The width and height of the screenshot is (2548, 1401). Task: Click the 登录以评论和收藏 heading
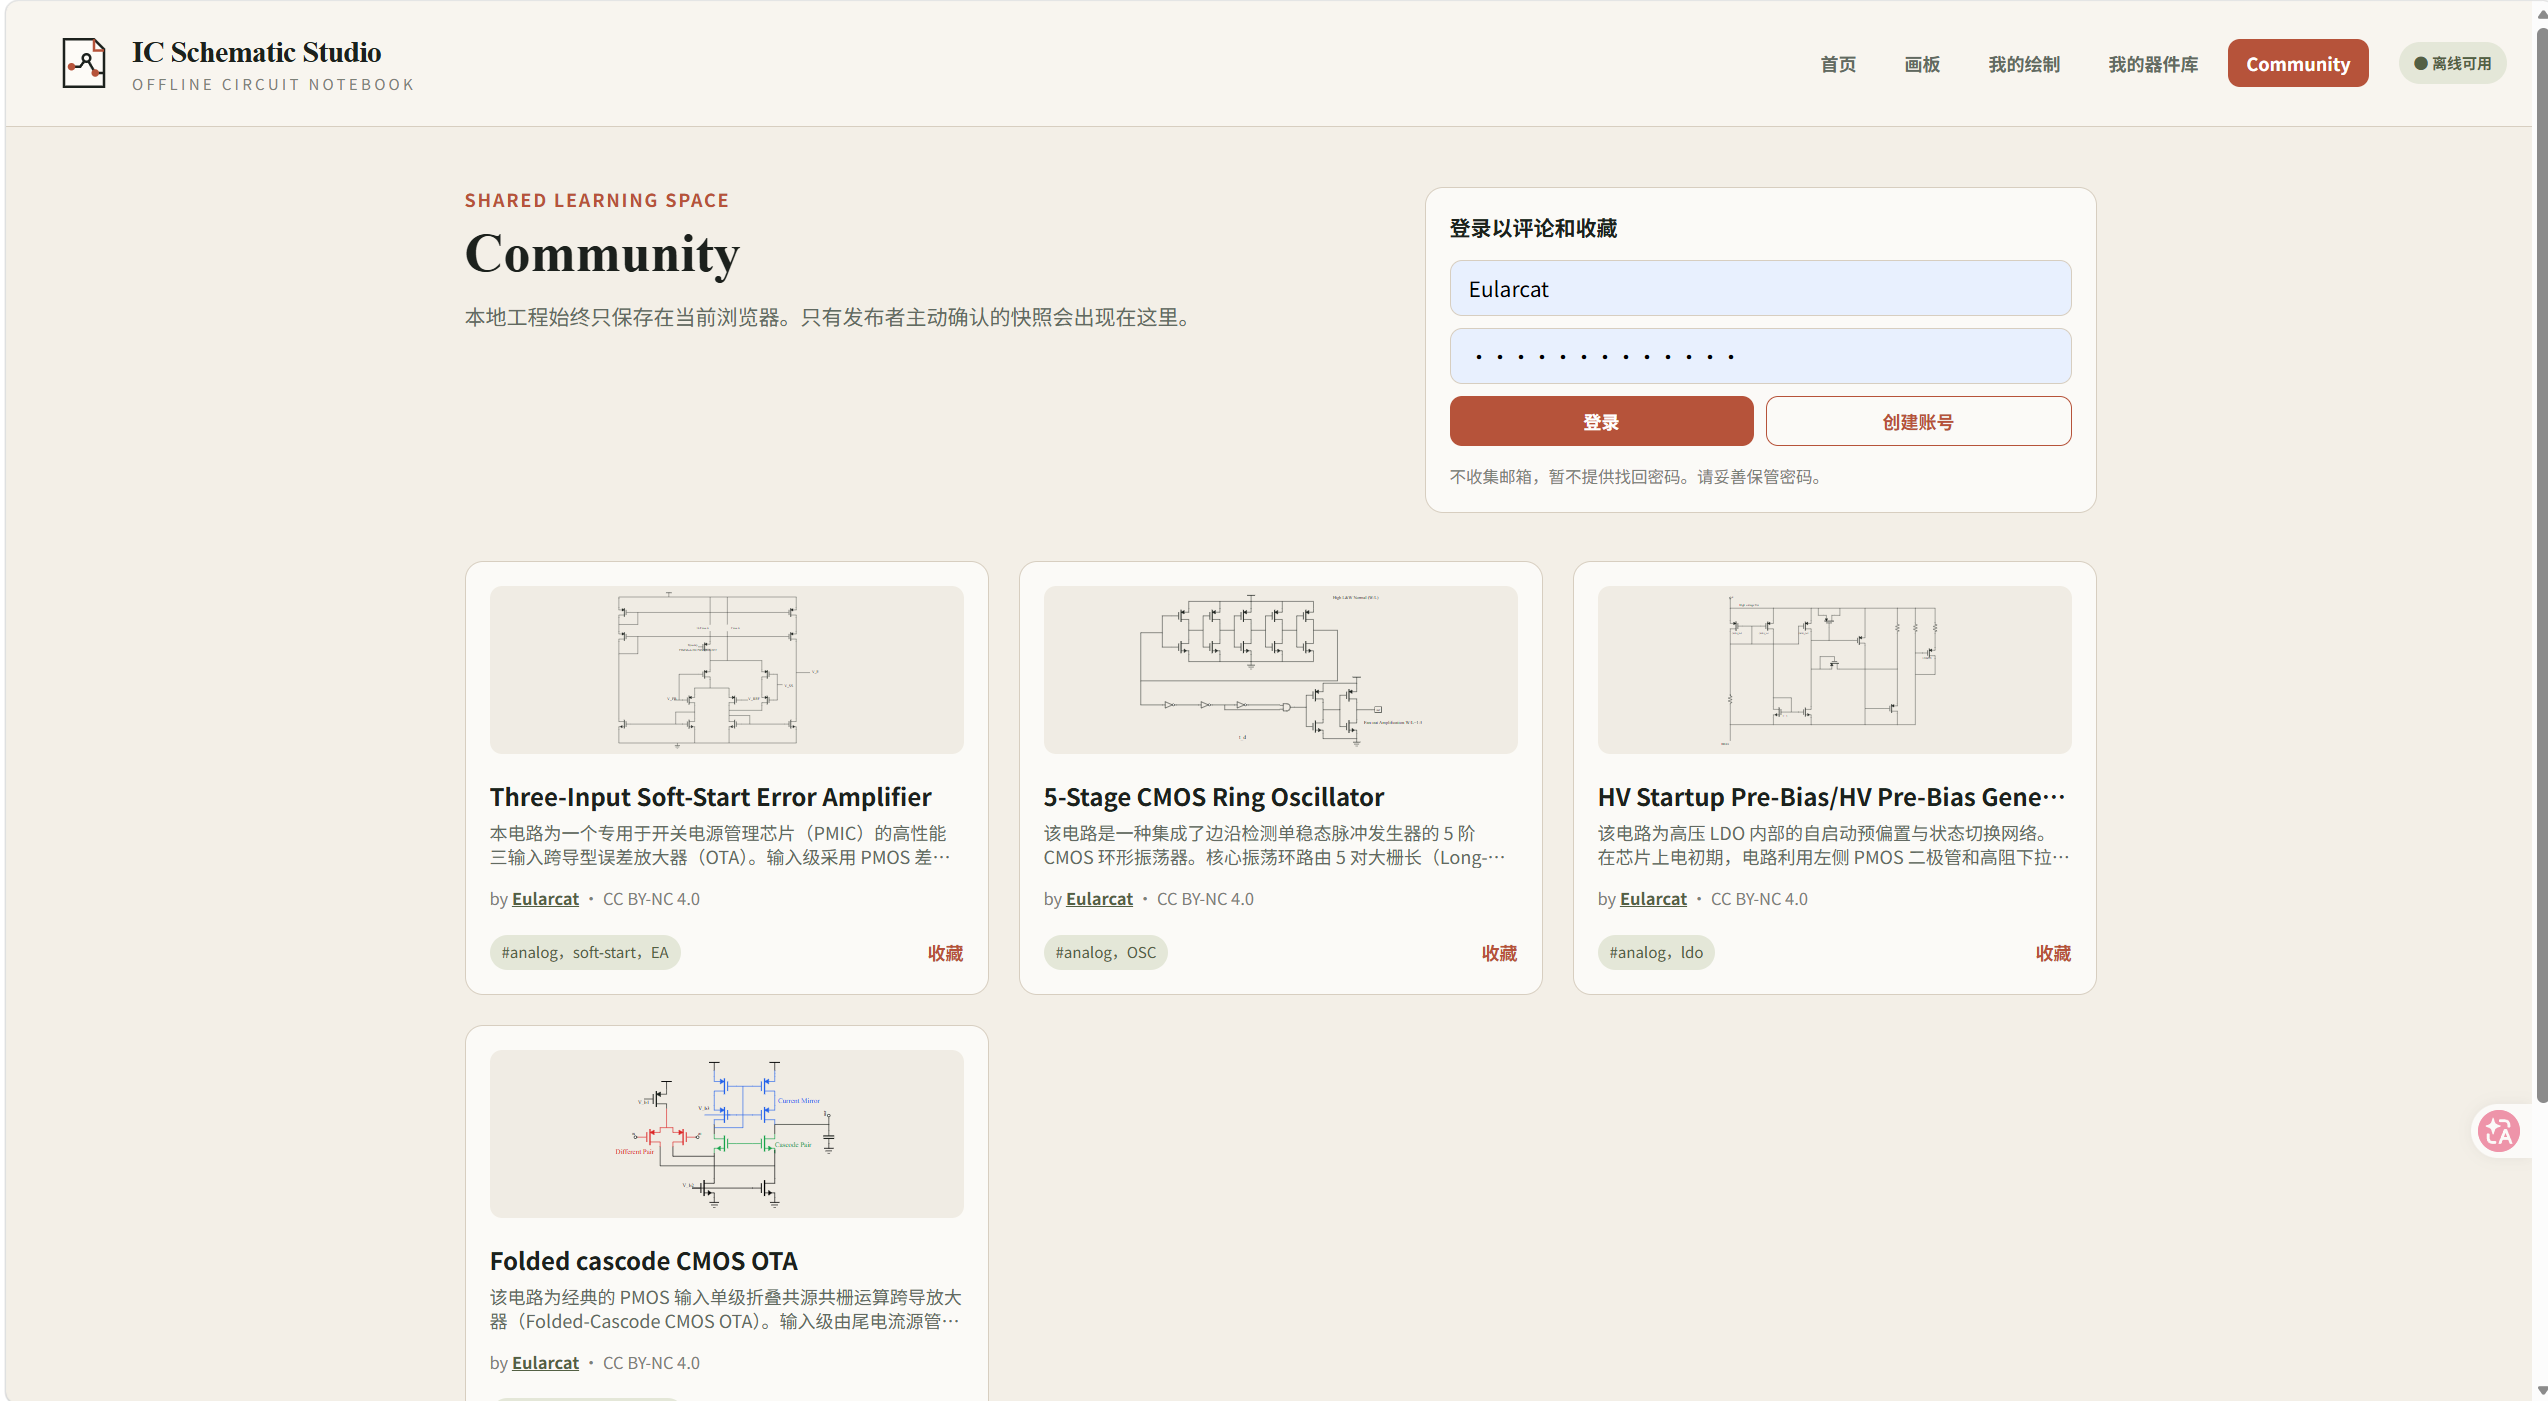1533,228
